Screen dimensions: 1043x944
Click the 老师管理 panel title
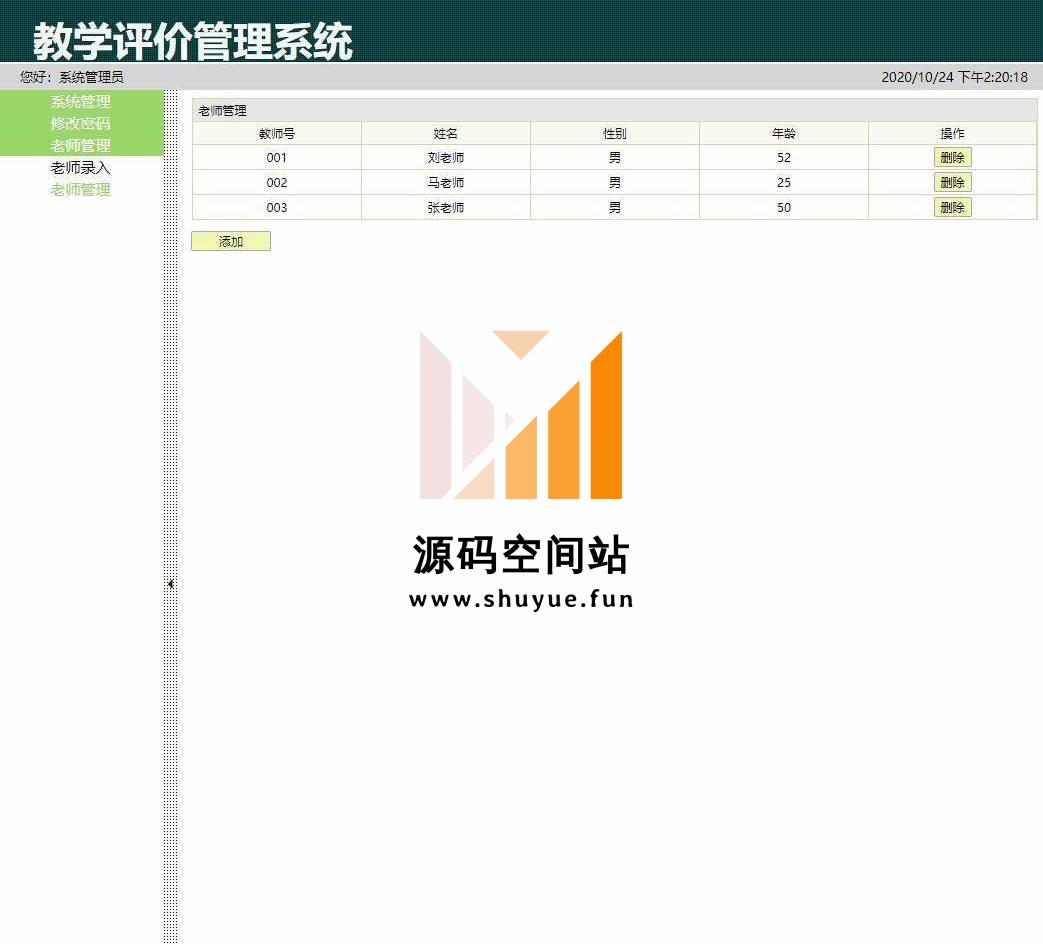[222, 111]
